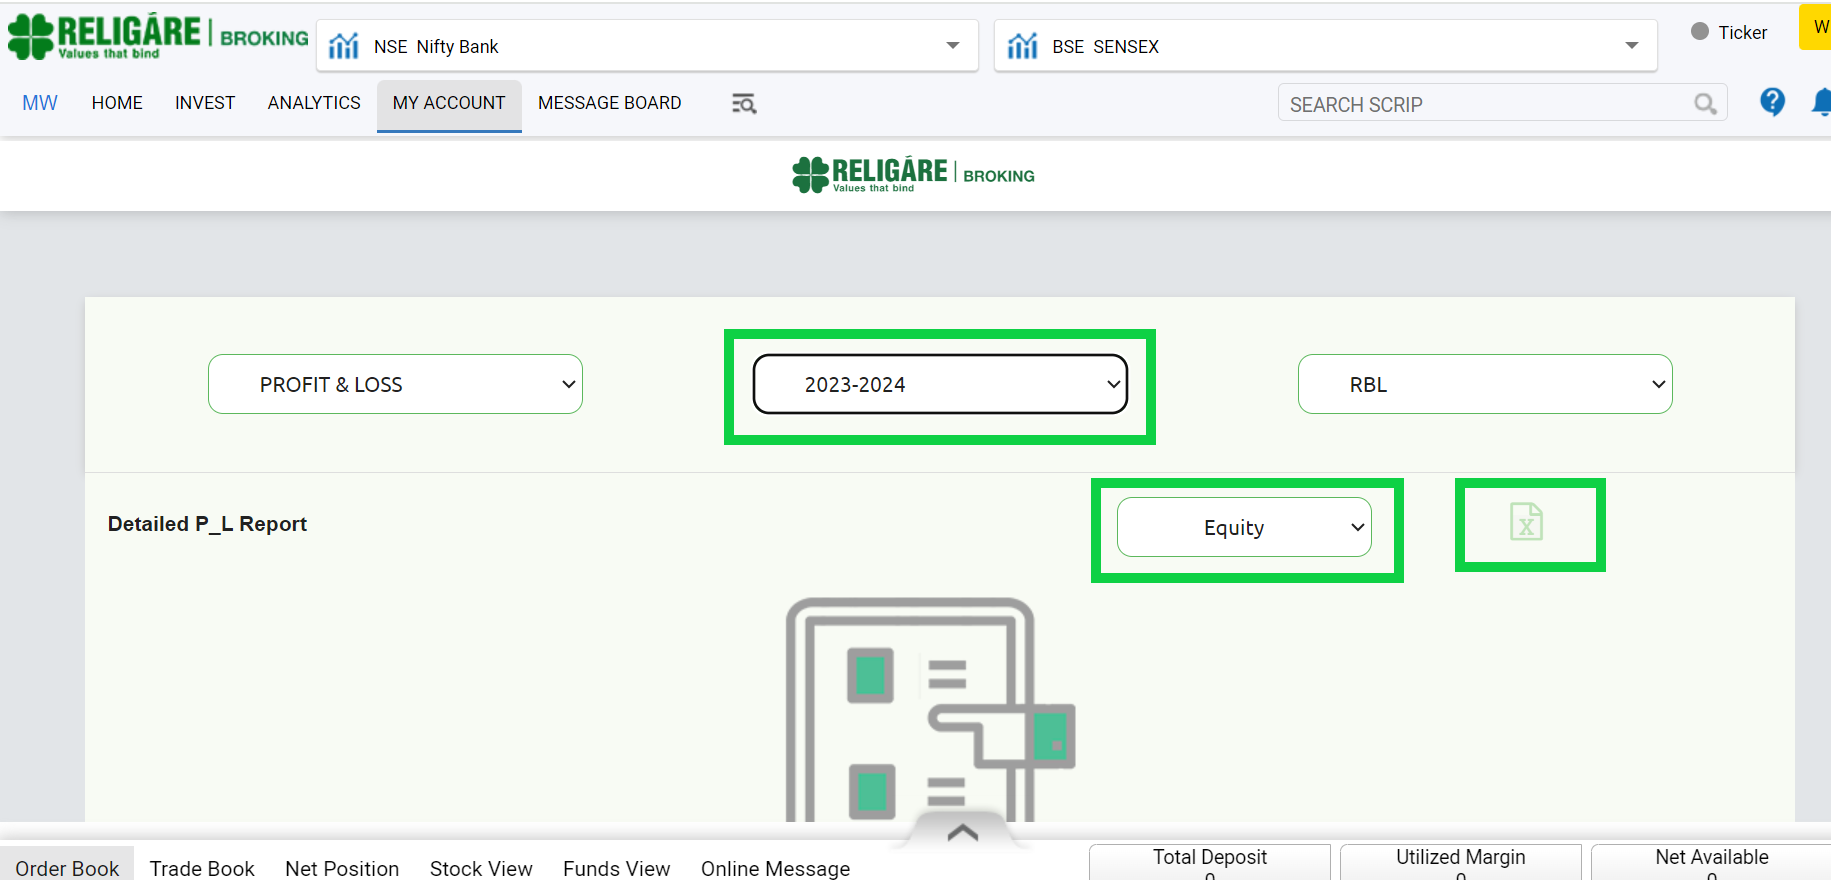Expand the RBL dropdown
This screenshot has height=880, width=1831.
click(x=1485, y=384)
